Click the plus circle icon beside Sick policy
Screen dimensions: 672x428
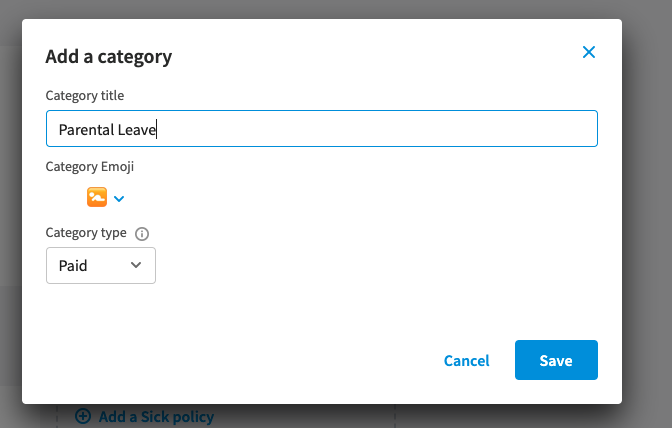coord(83,416)
